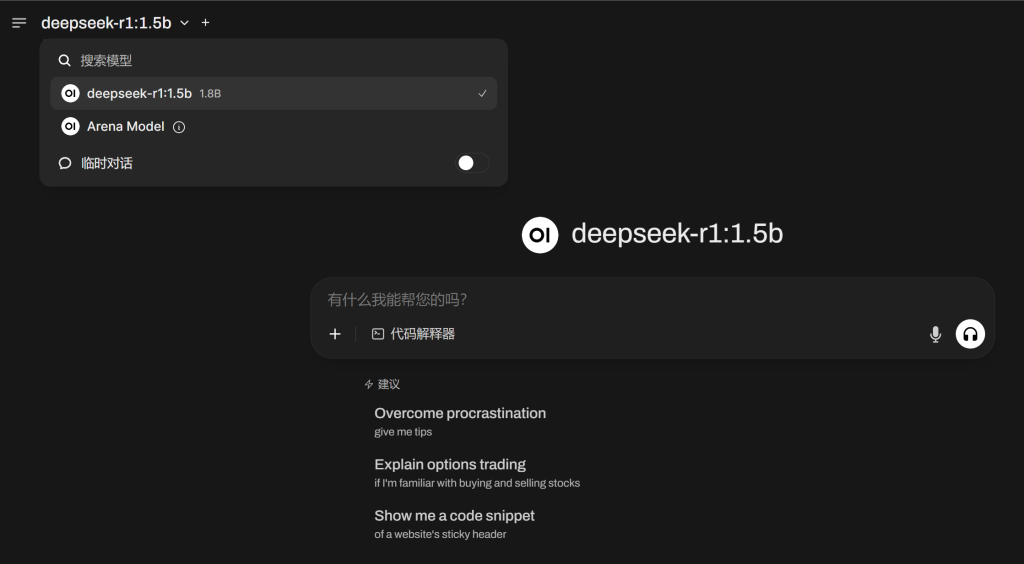Click 'of a website's sticky header' subtitle
Image resolution: width=1024 pixels, height=564 pixels.
[440, 535]
